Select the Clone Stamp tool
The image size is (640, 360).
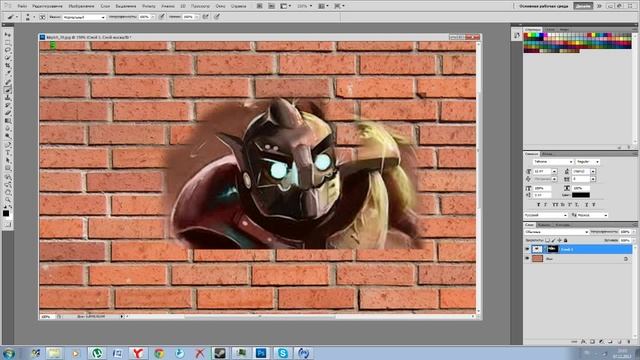pyautogui.click(x=7, y=97)
